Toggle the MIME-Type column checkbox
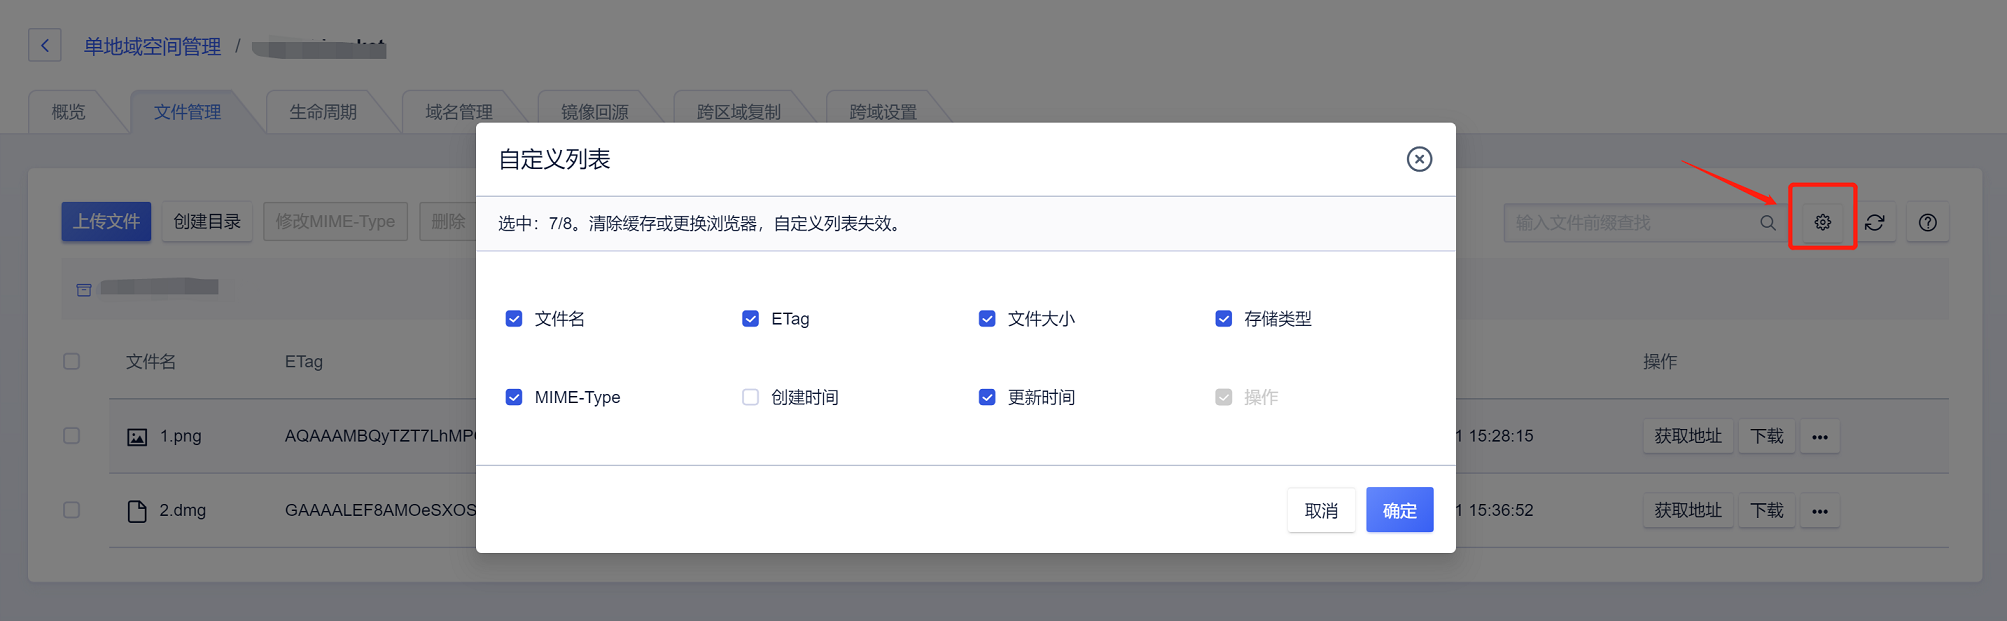The height and width of the screenshot is (621, 2007). click(514, 397)
